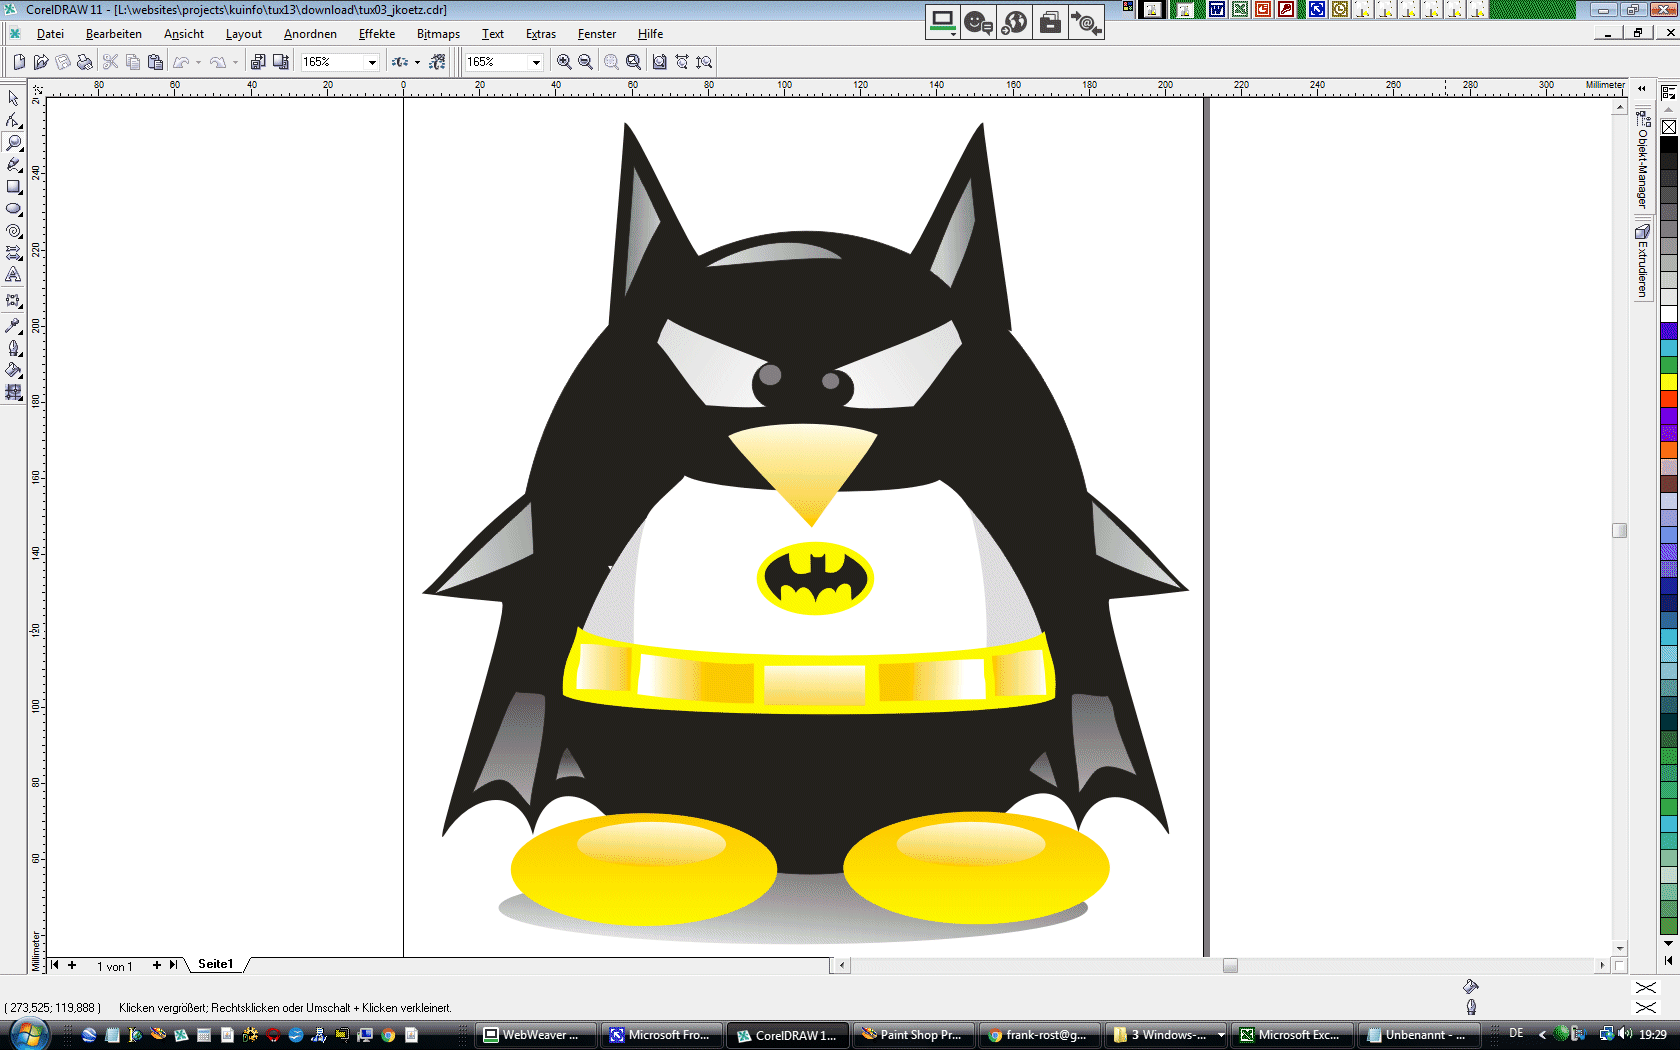
Task: Click Zoom to Page icon
Action: 660,62
